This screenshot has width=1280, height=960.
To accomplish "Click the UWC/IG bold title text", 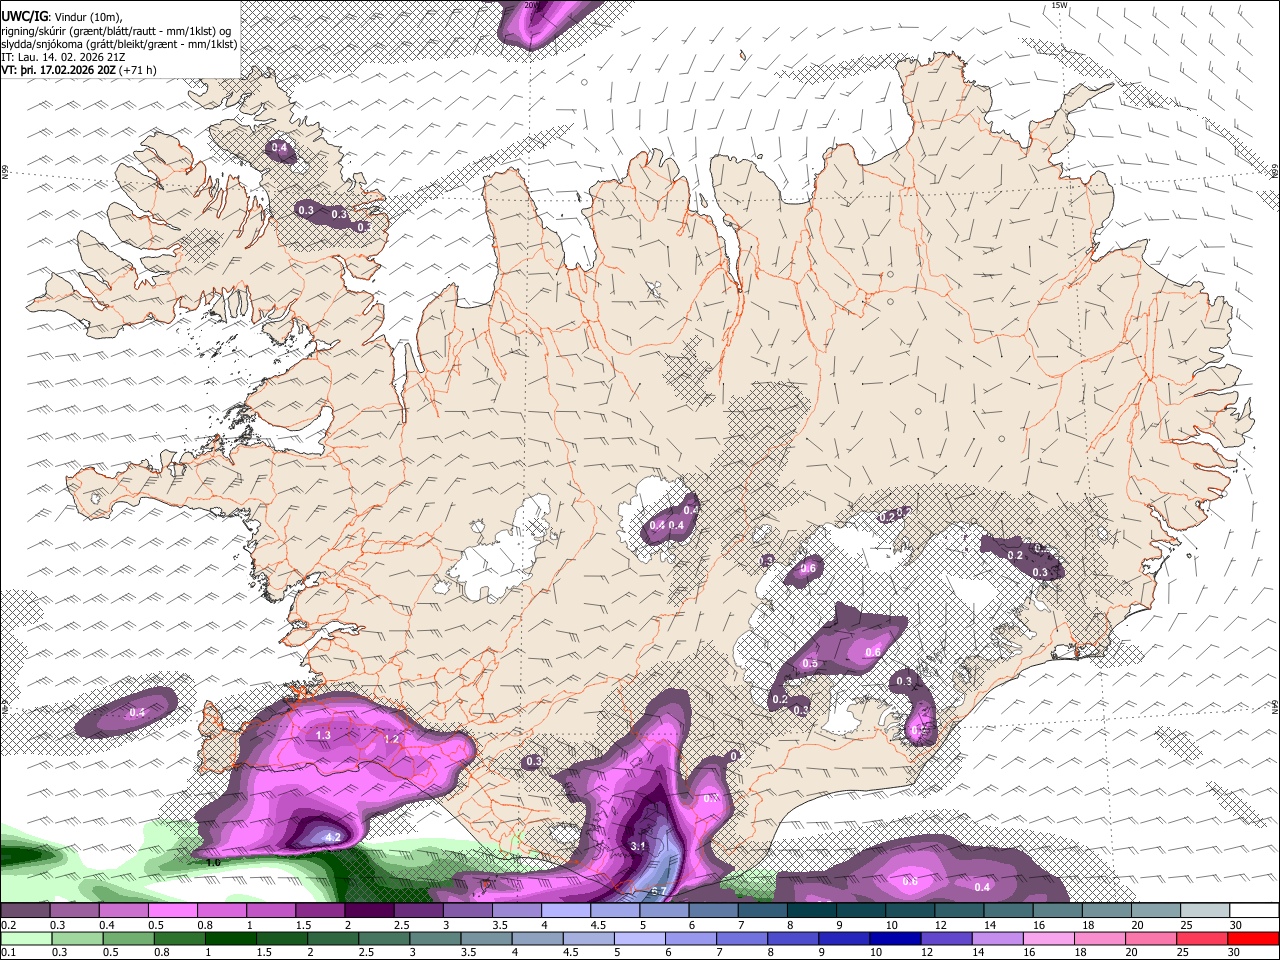I will [x=25, y=17].
